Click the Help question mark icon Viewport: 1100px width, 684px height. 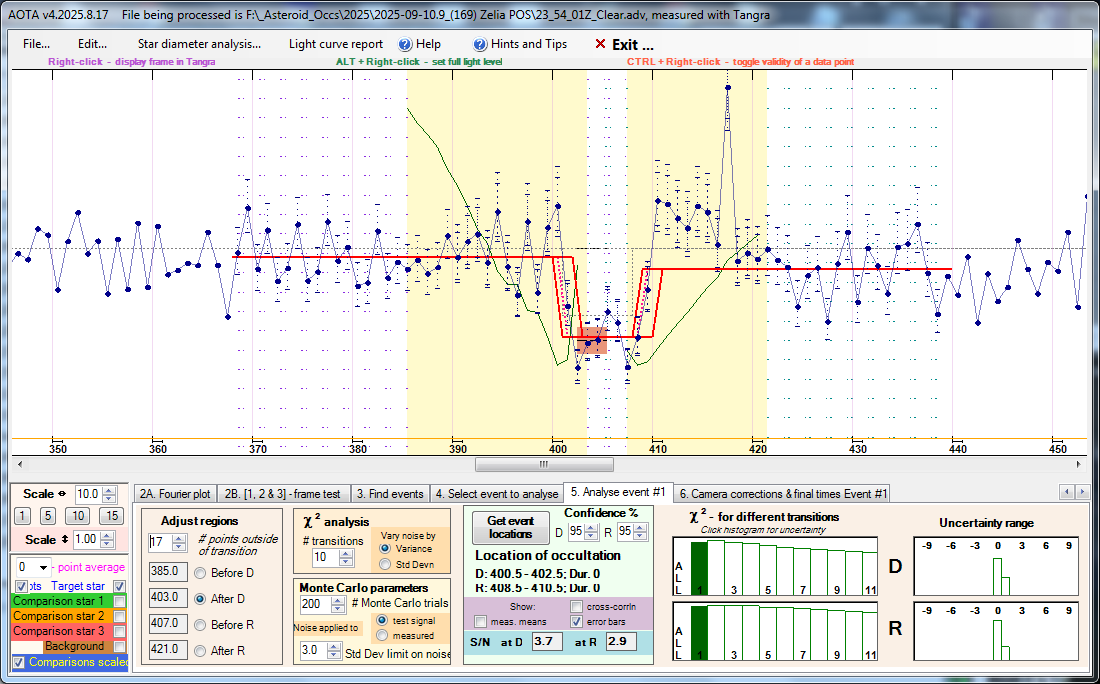click(x=405, y=44)
